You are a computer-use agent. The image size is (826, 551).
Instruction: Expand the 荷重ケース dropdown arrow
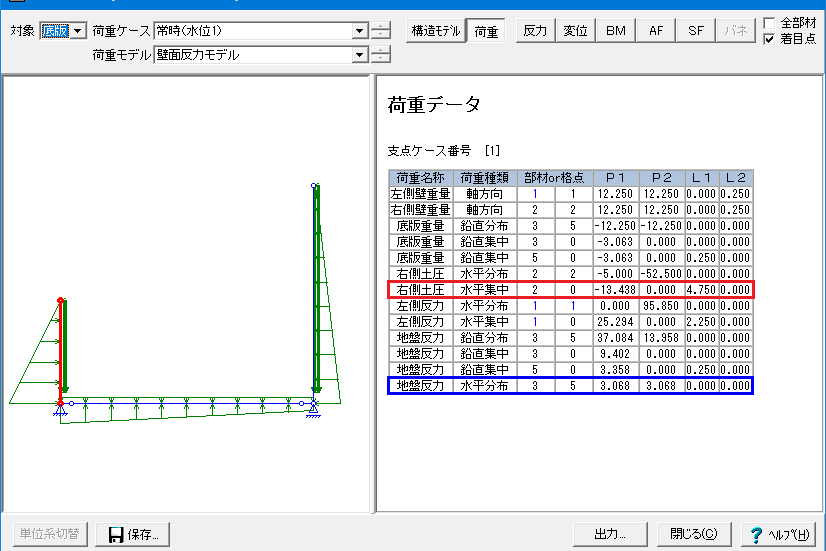[x=360, y=31]
